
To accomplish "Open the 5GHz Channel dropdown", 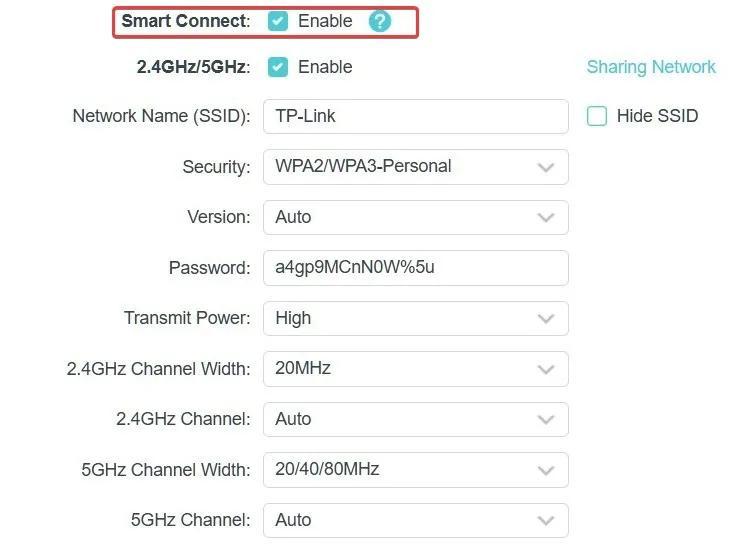I will pyautogui.click(x=415, y=520).
